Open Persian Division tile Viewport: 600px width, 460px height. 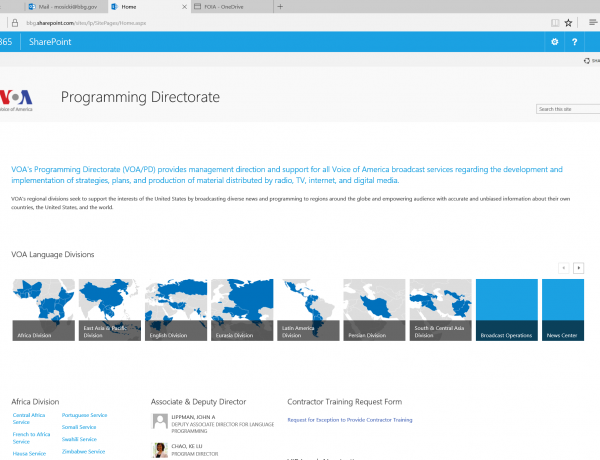coord(375,310)
